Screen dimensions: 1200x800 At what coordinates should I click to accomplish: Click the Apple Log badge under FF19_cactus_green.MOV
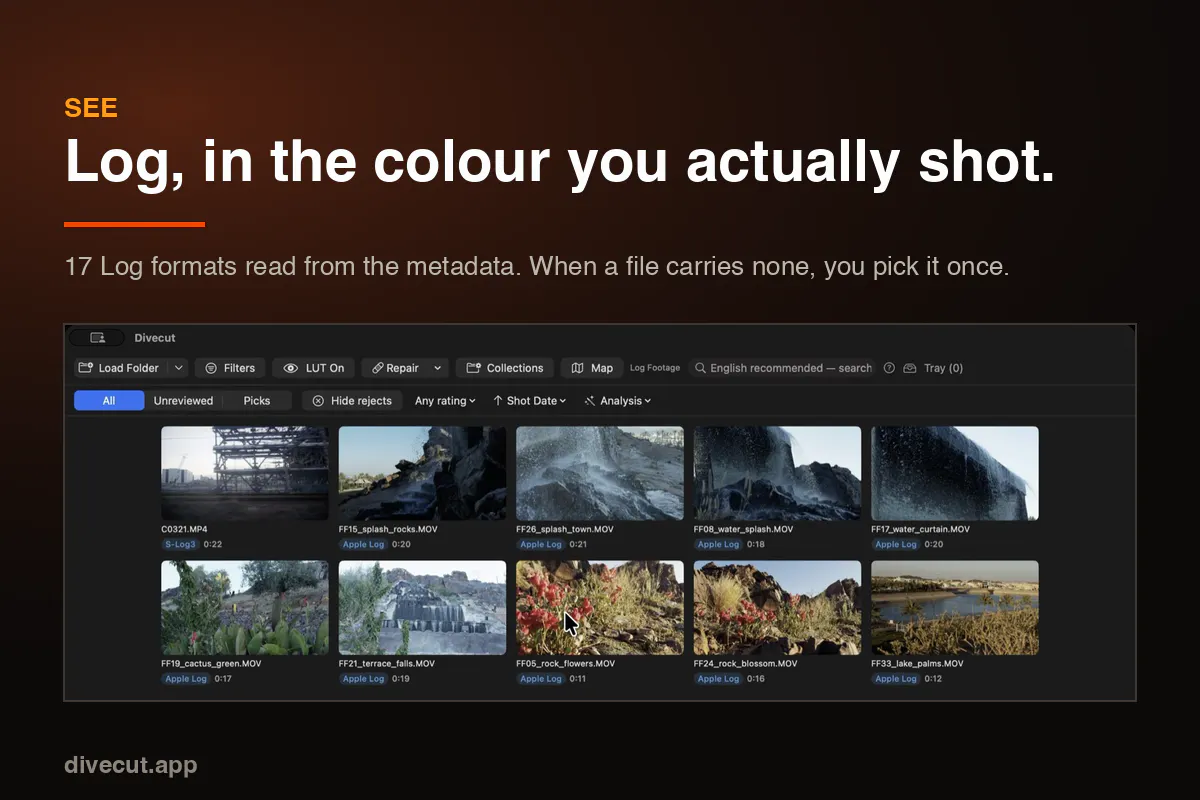(186, 678)
